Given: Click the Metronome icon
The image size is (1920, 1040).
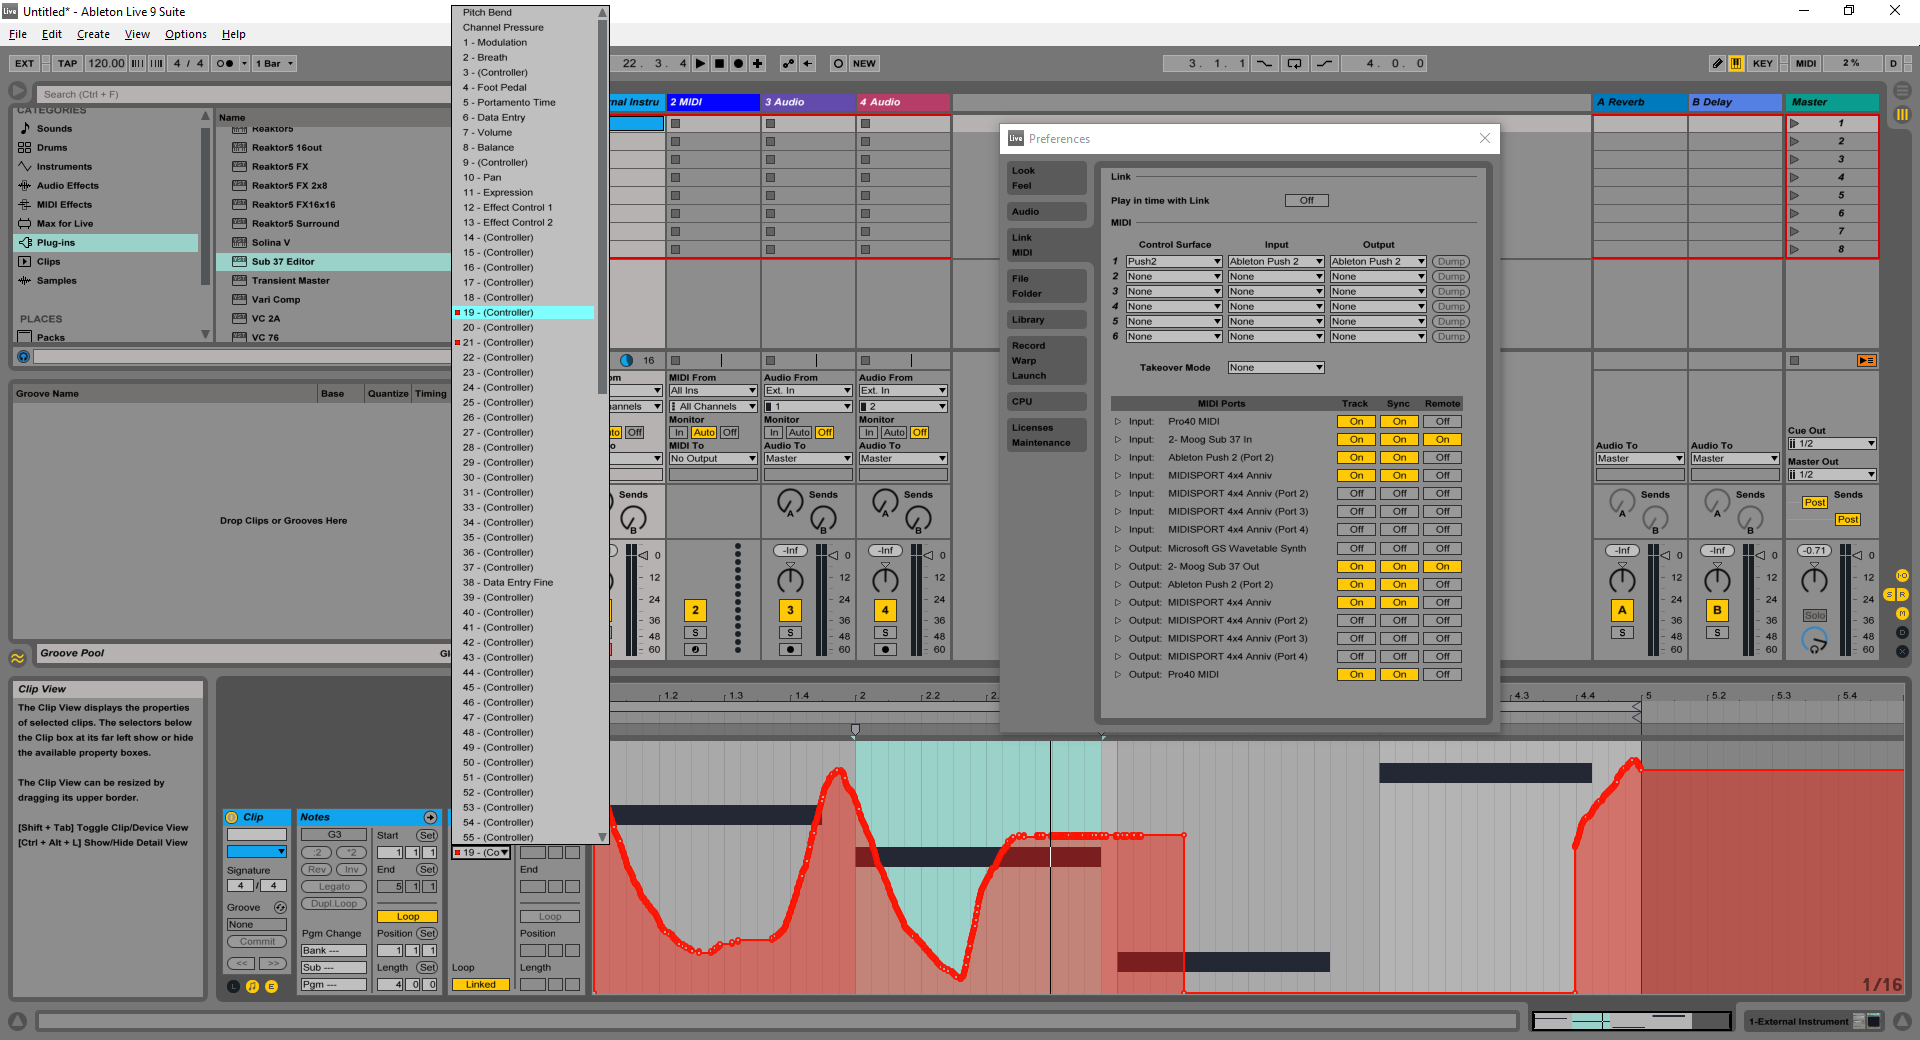Looking at the screenshot, I should [225, 63].
